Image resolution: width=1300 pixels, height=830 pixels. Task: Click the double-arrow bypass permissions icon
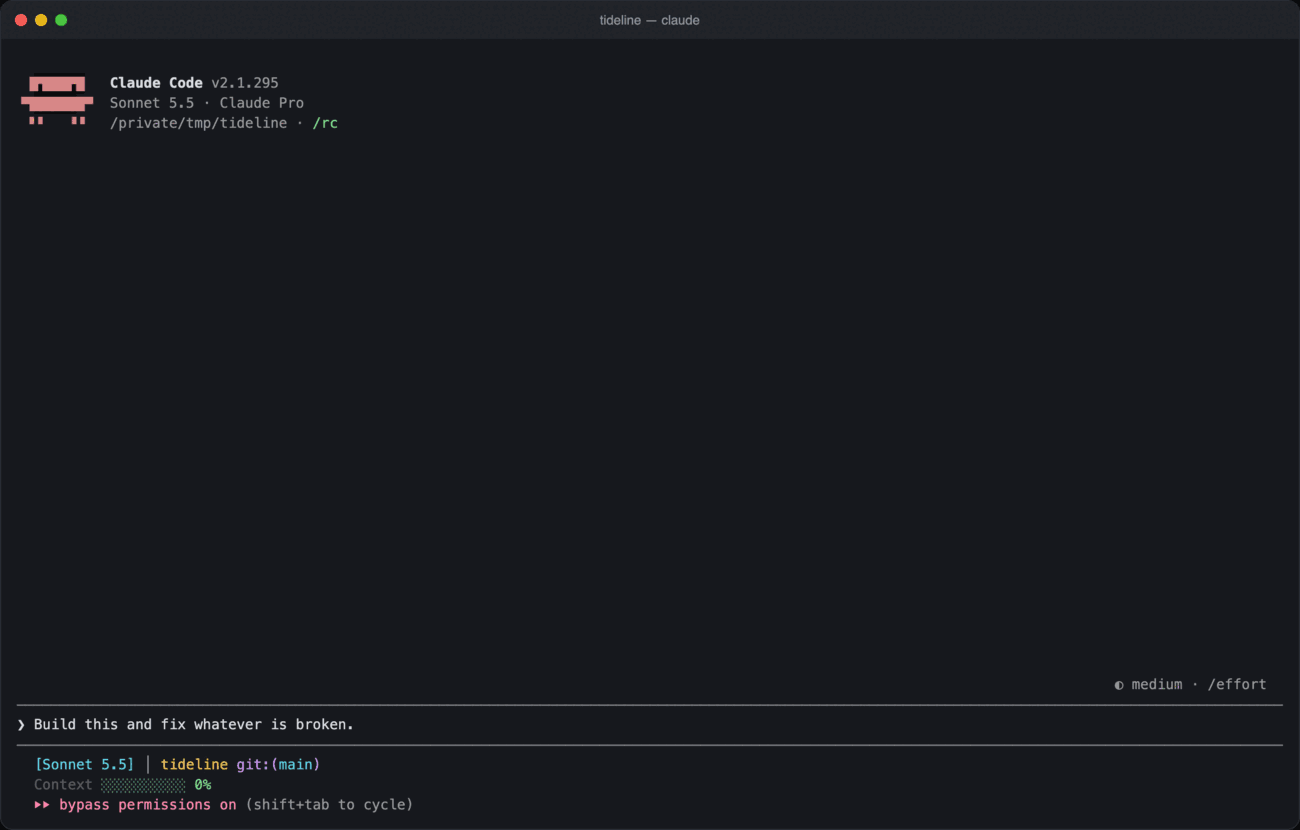pos(42,805)
